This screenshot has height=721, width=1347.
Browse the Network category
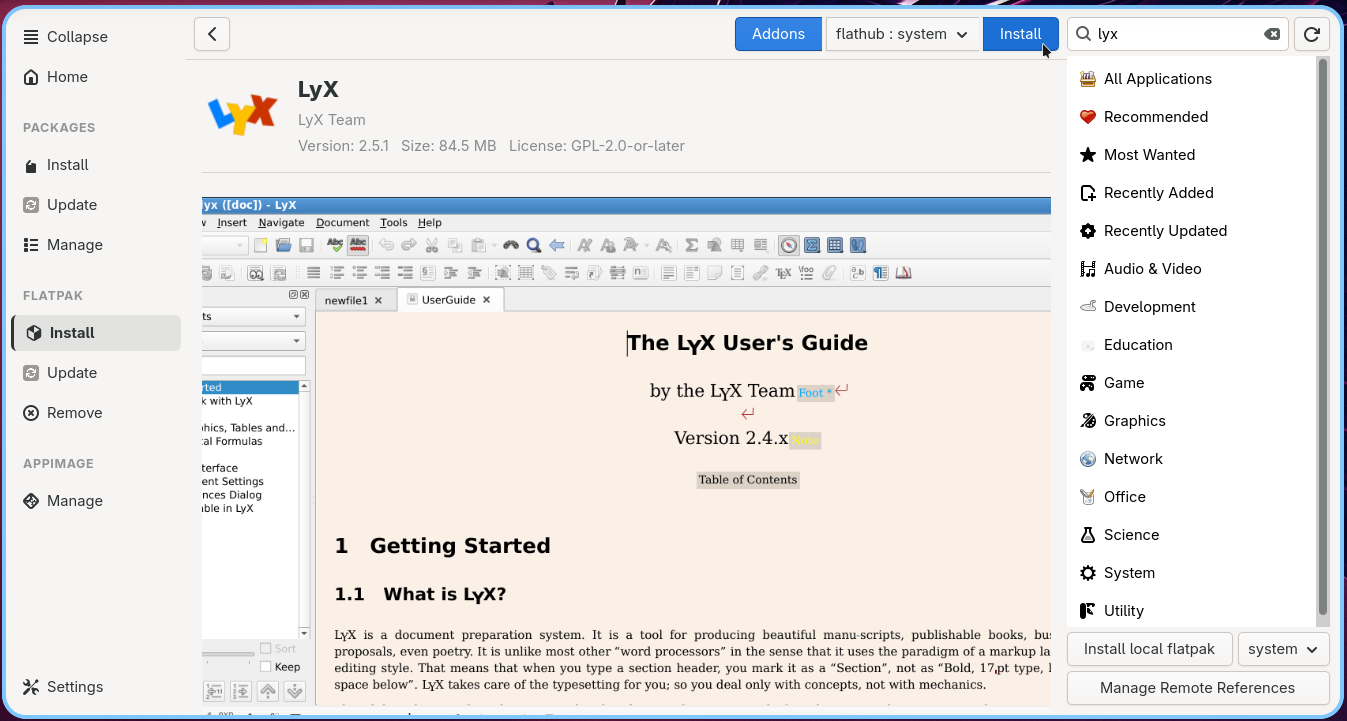point(1192,459)
